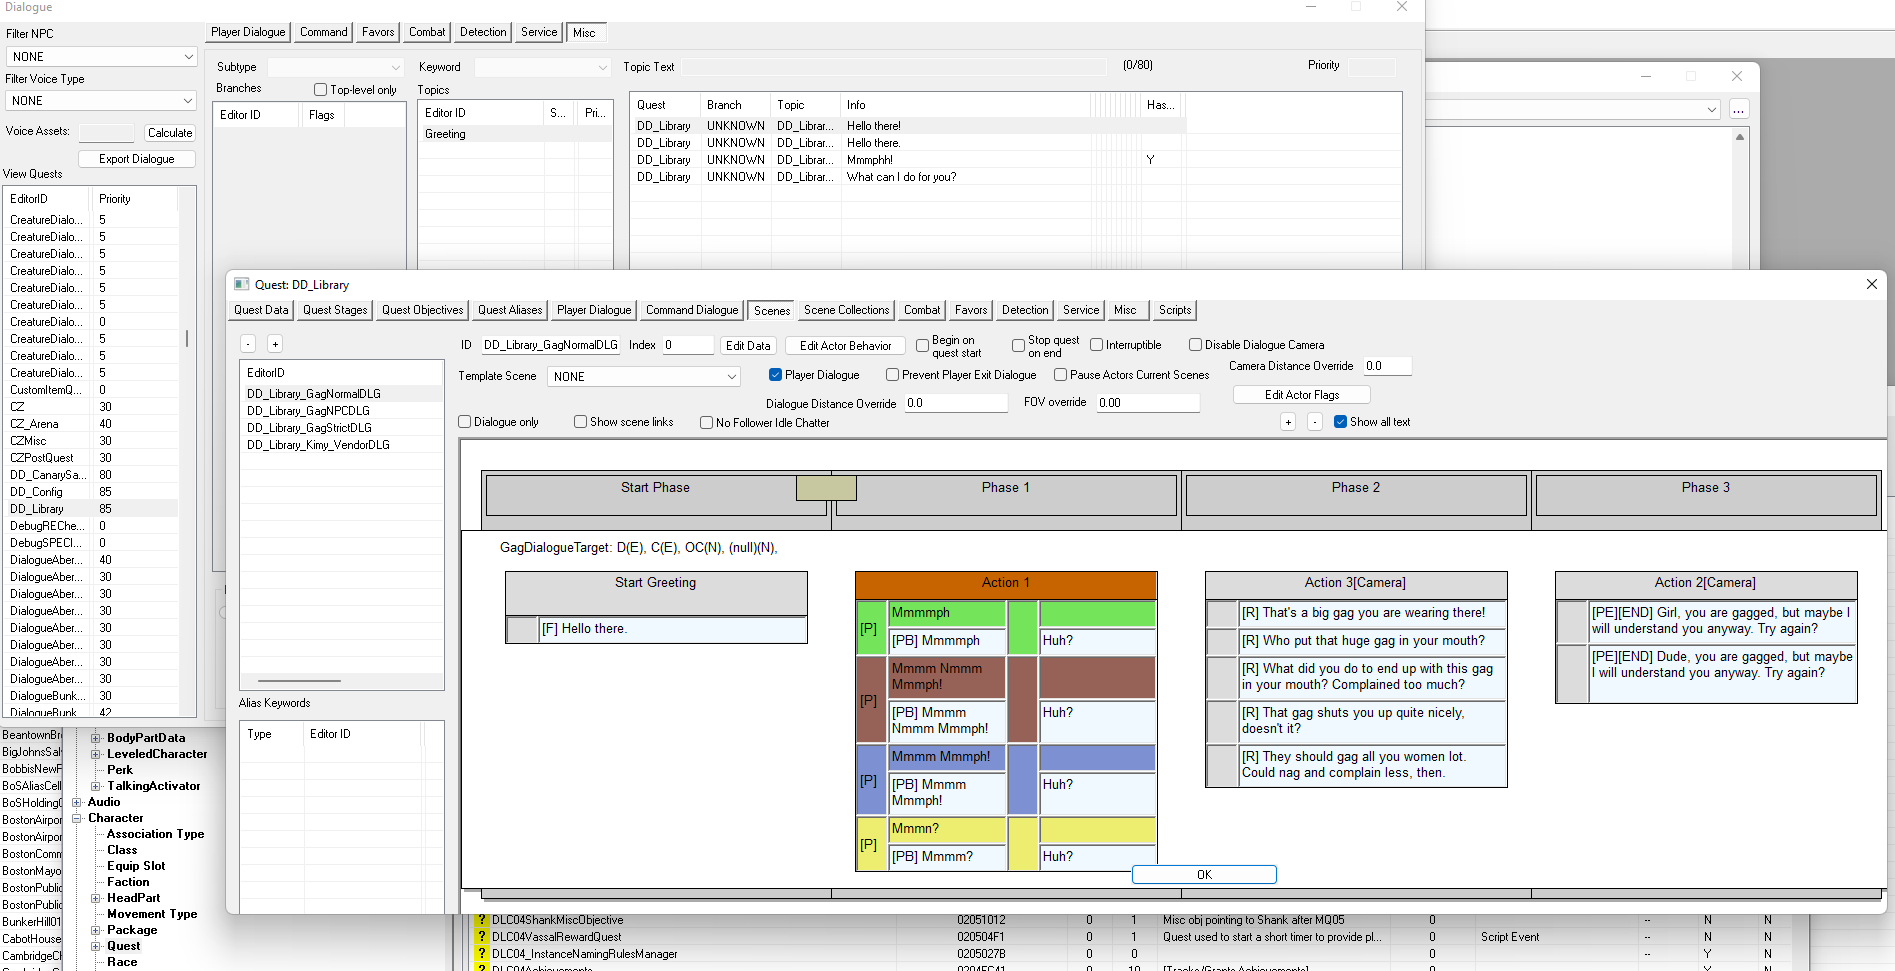Viewport: 1895px width, 971px height.
Task: Click the plus button above the scene EditorID list
Action: (x=275, y=344)
